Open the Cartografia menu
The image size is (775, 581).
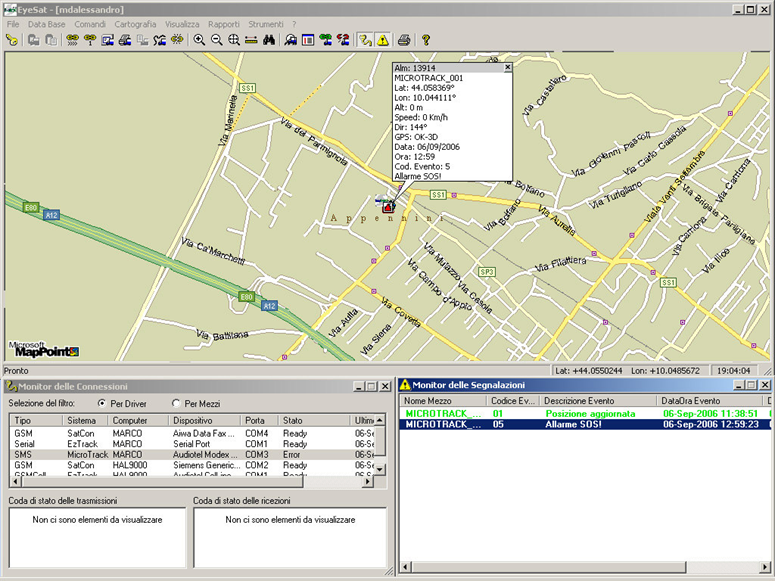point(135,24)
